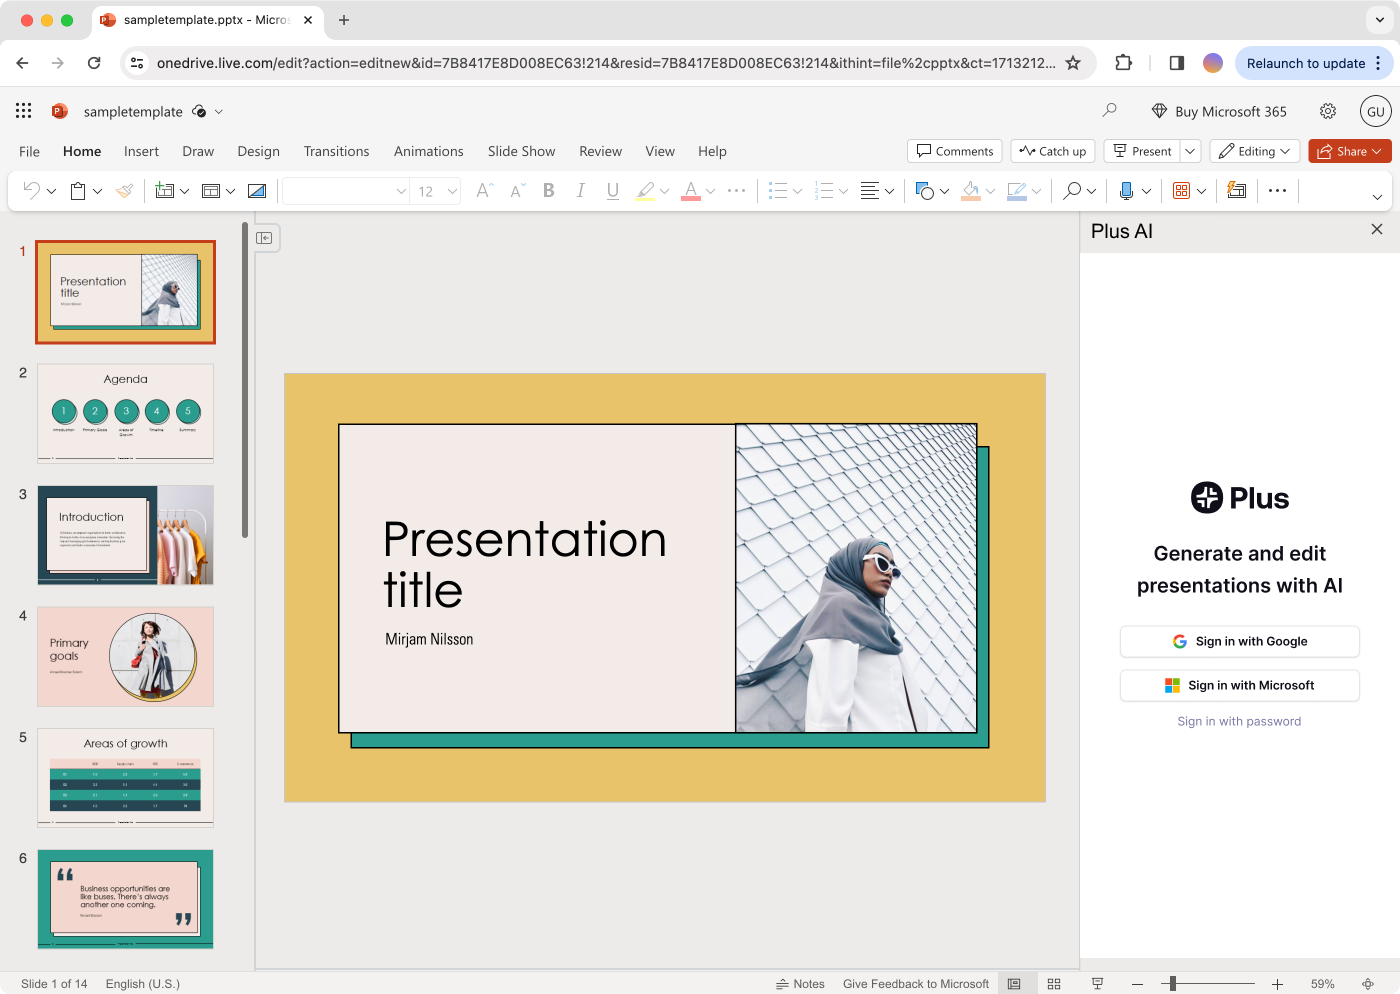
Task: Open the Sign in with password link
Action: pyautogui.click(x=1239, y=721)
